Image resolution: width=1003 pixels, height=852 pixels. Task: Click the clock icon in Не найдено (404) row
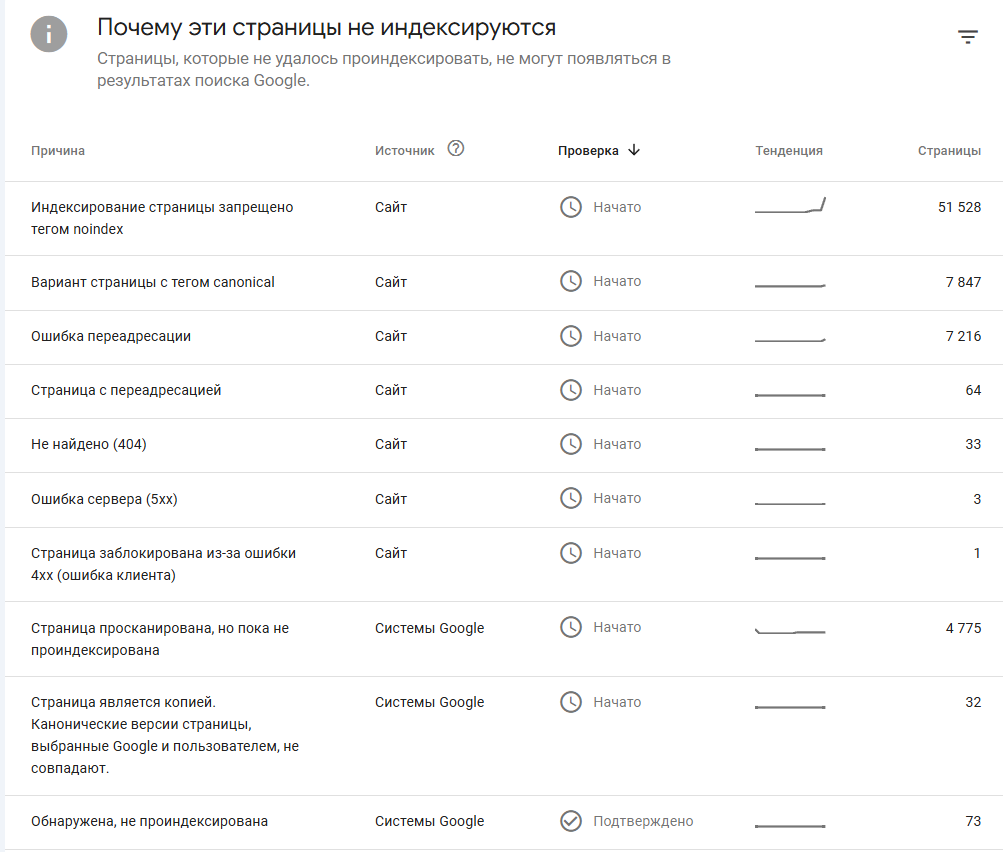[x=571, y=444]
